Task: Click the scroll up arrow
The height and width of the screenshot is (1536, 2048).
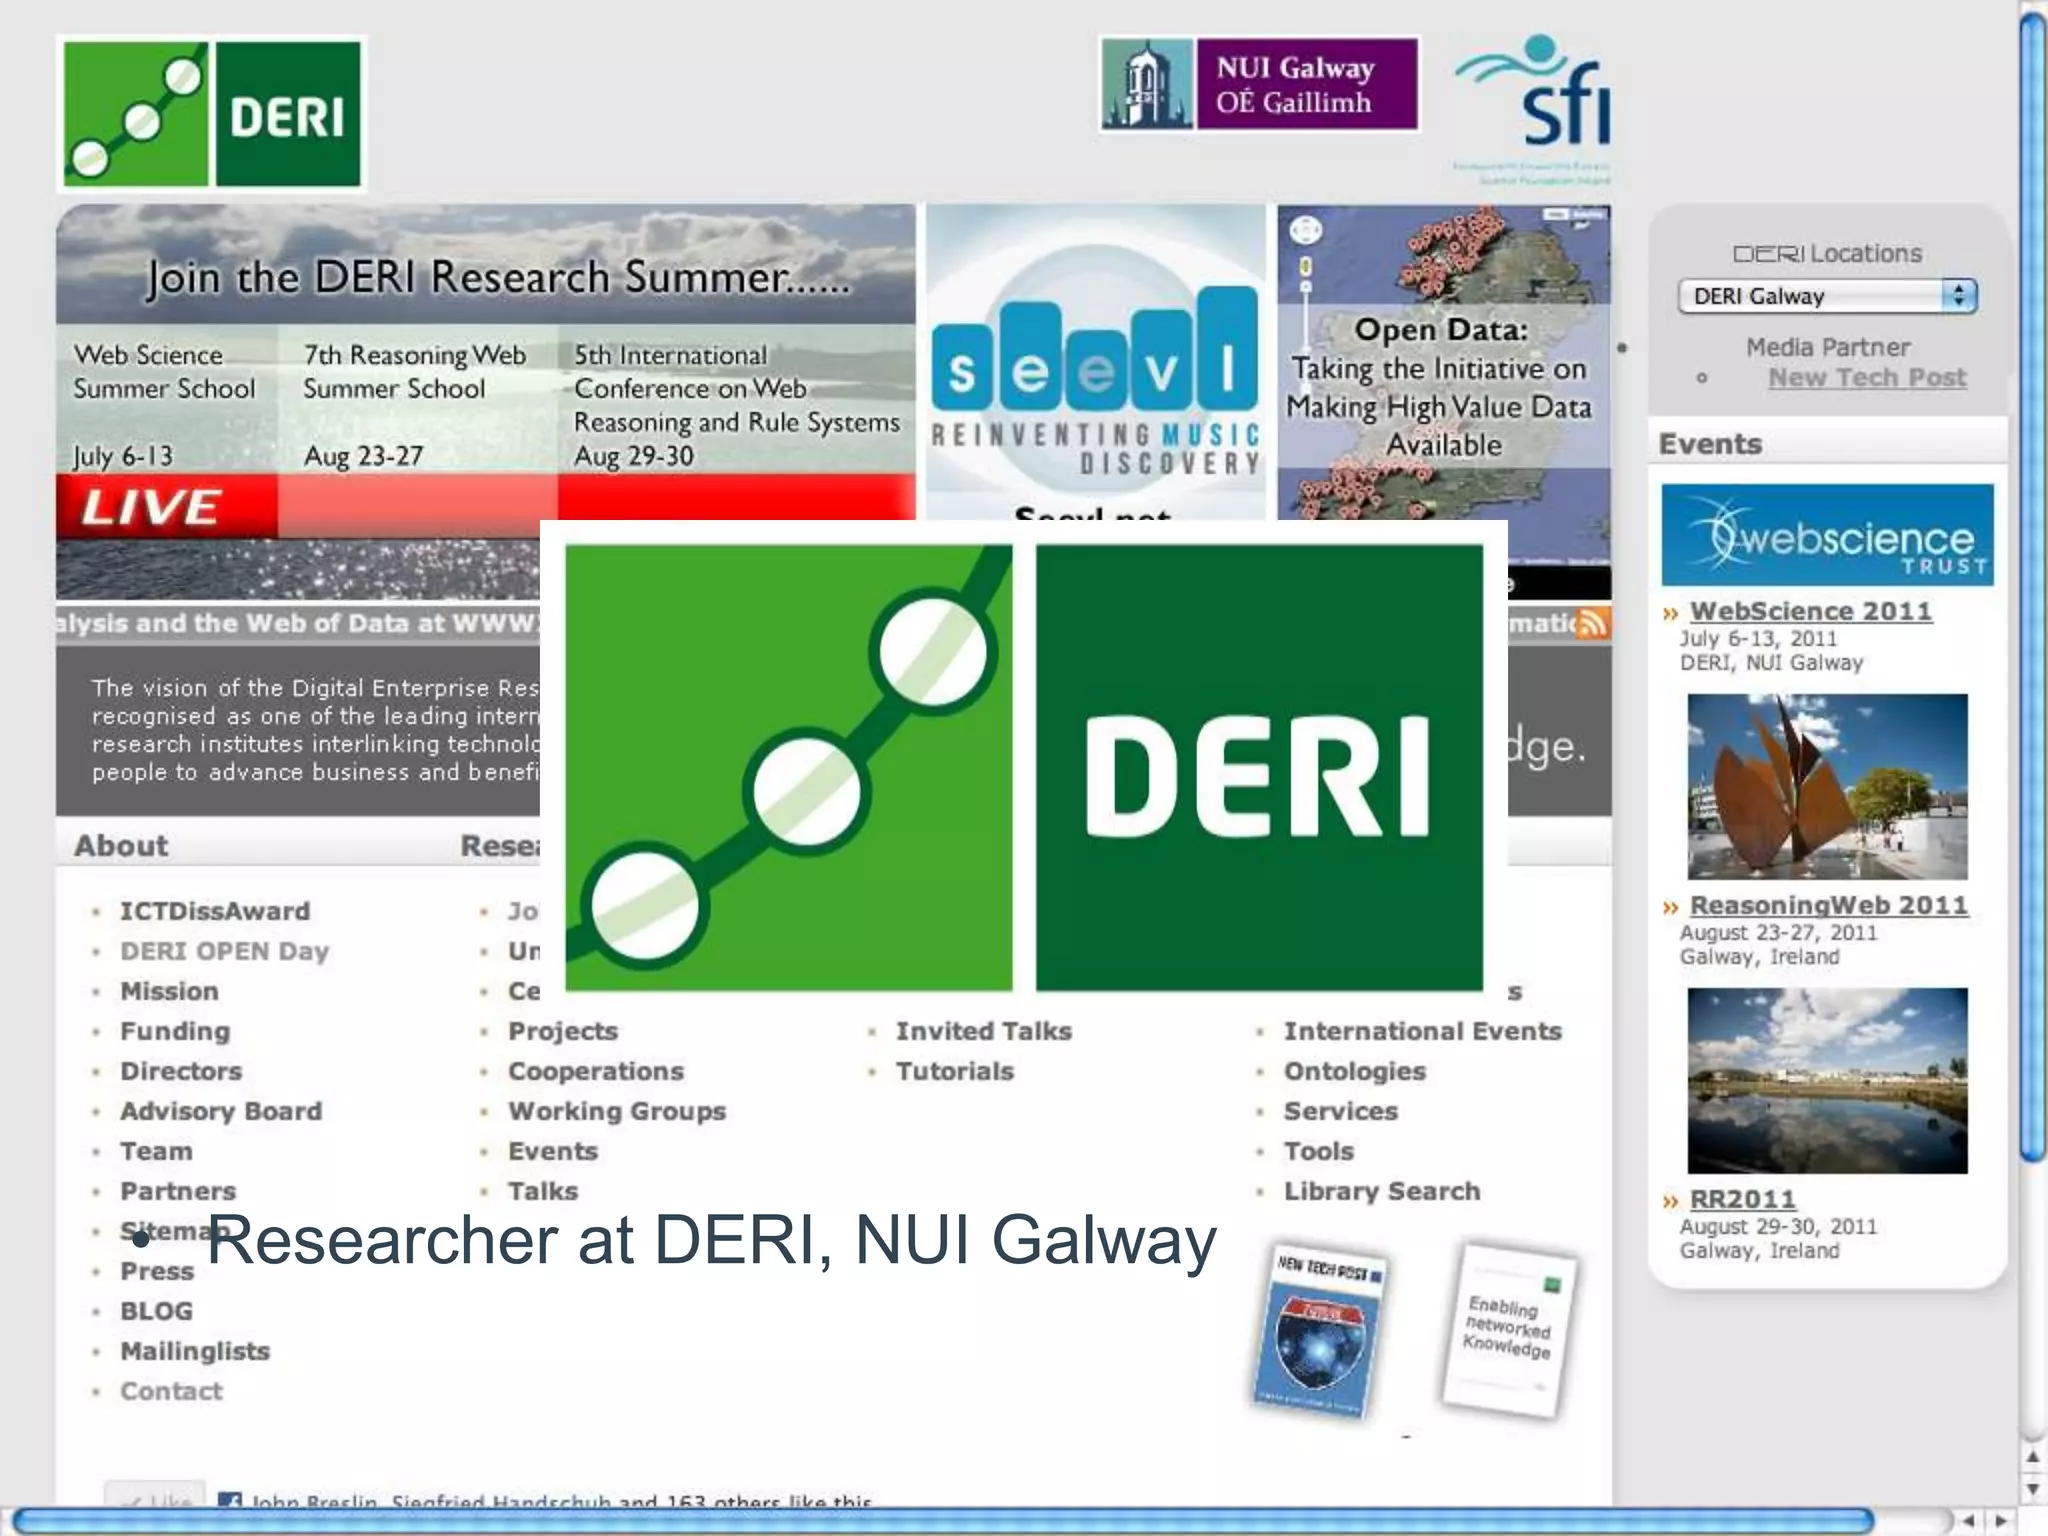Action: click(2033, 1458)
